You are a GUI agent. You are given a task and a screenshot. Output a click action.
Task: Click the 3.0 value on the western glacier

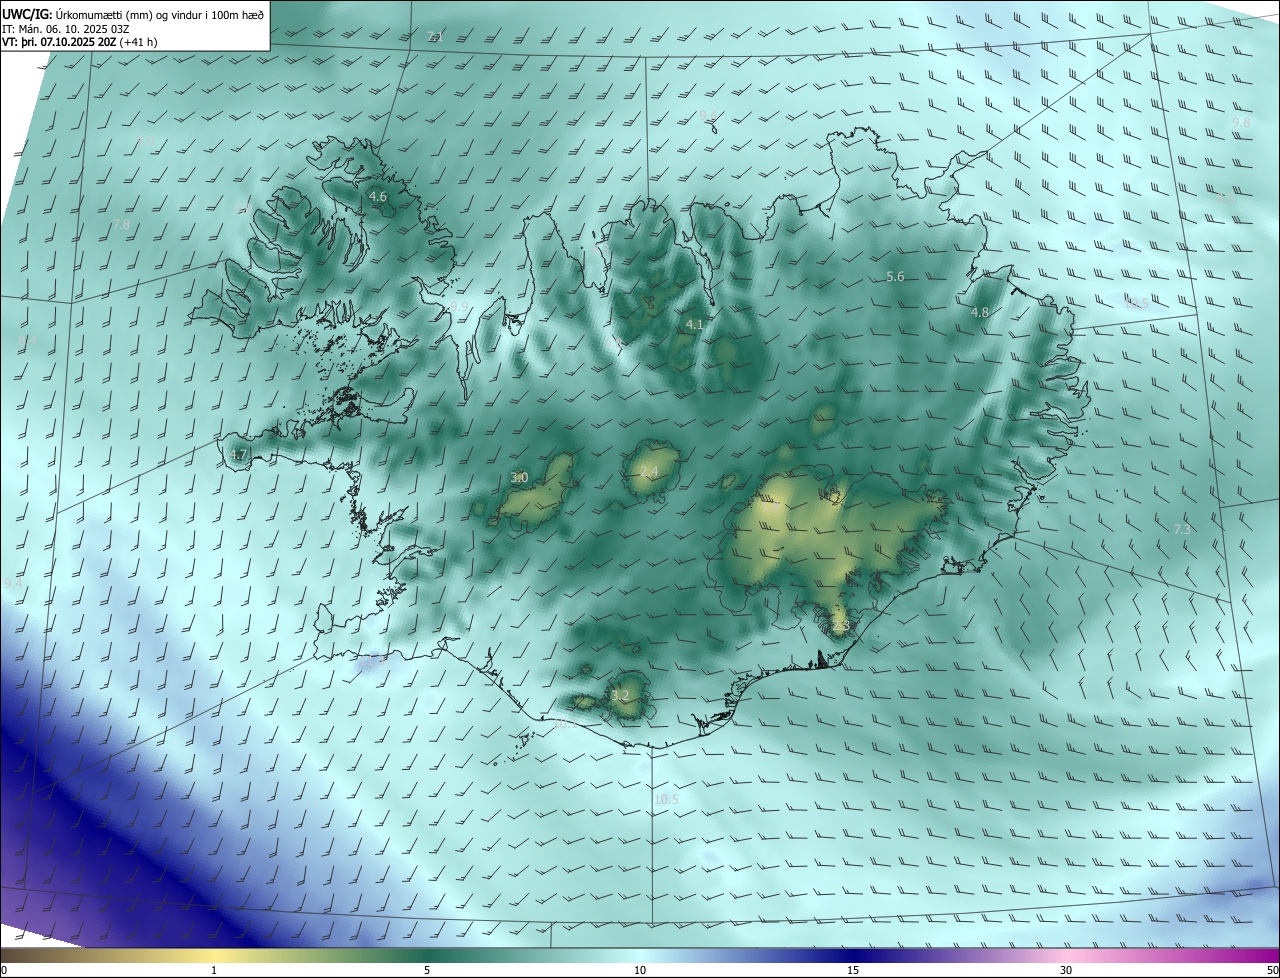click(519, 478)
